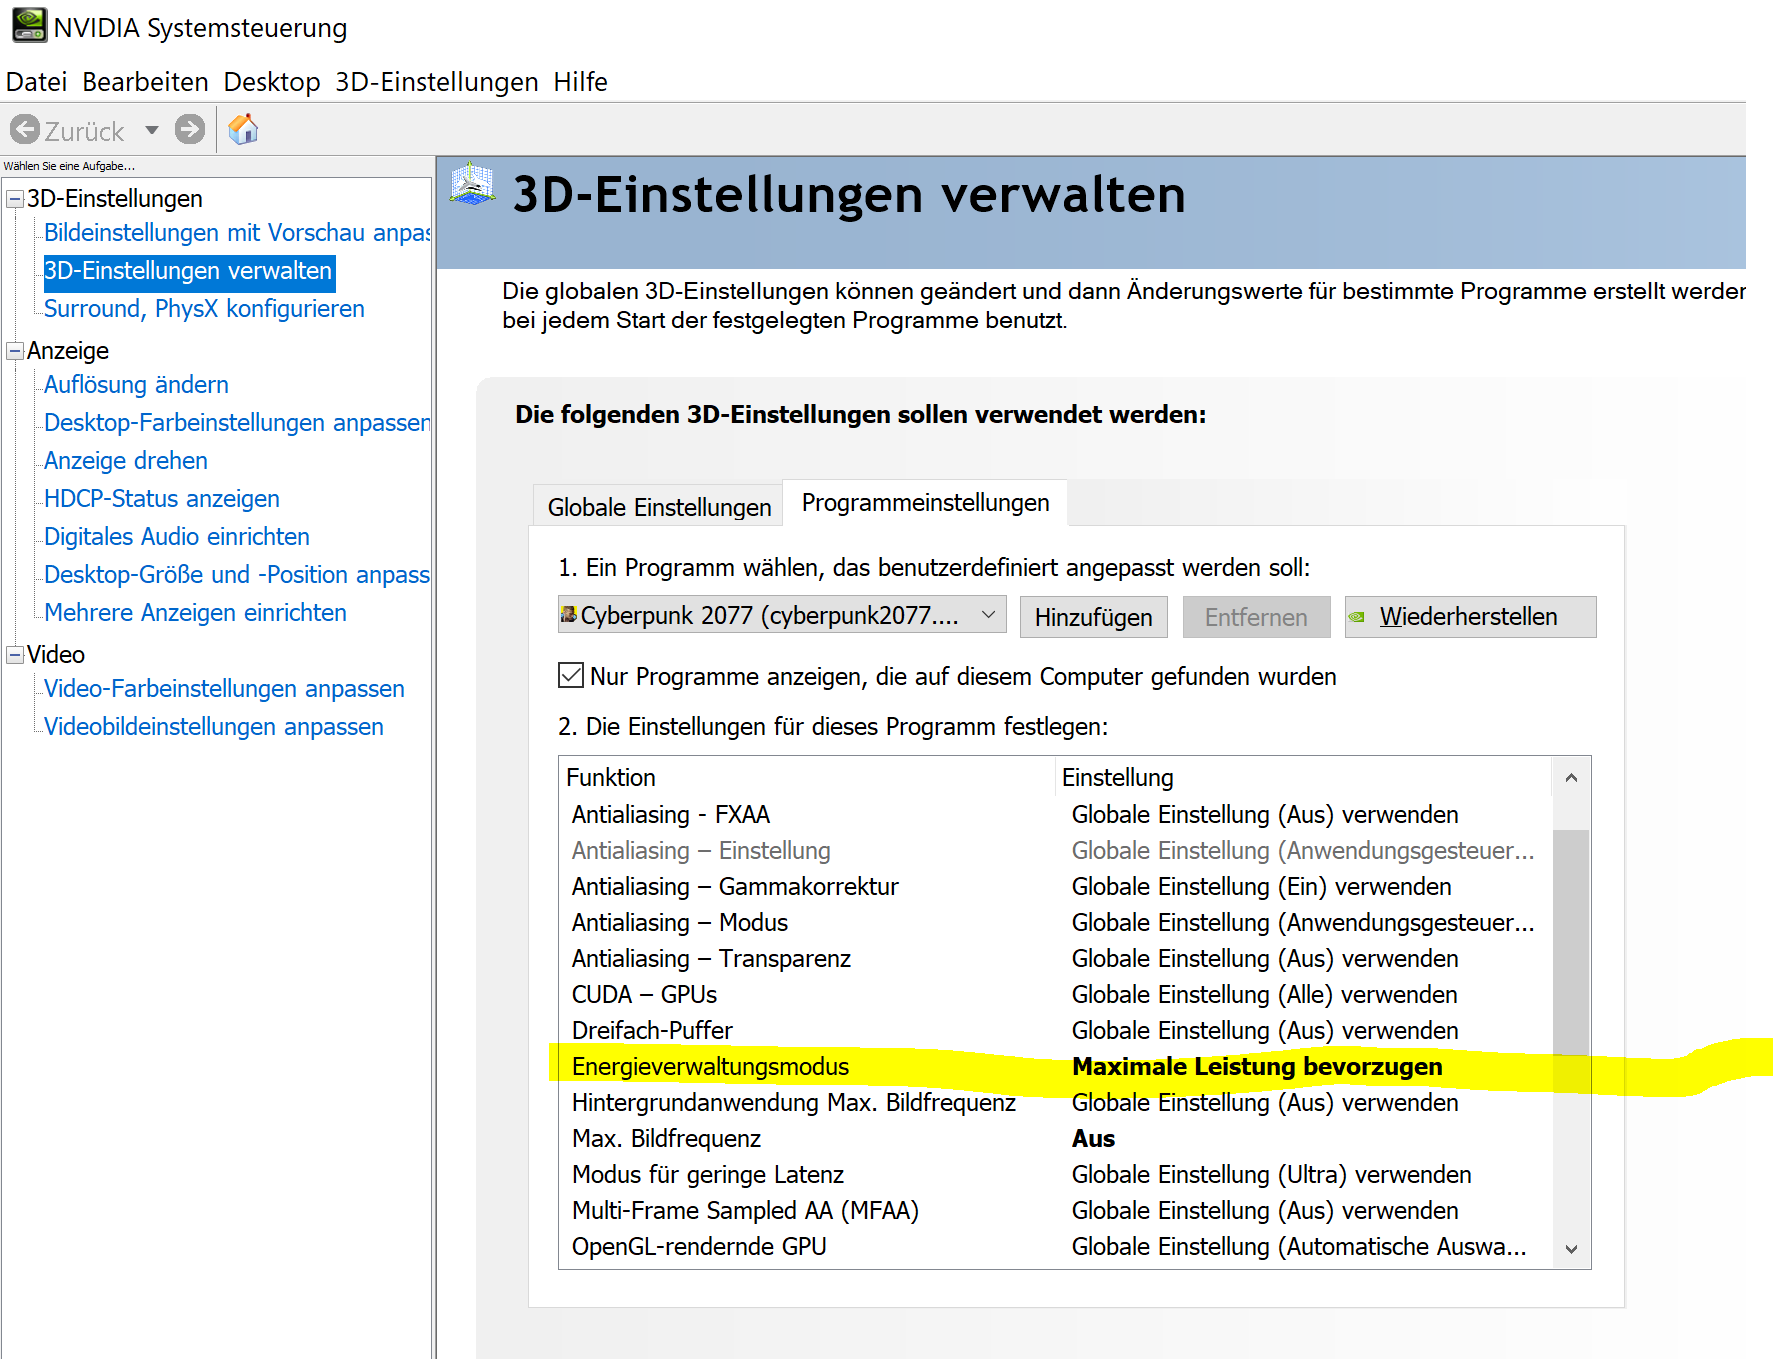
Task: Open Mehrere Anzeigen einrichten
Action: 195,613
